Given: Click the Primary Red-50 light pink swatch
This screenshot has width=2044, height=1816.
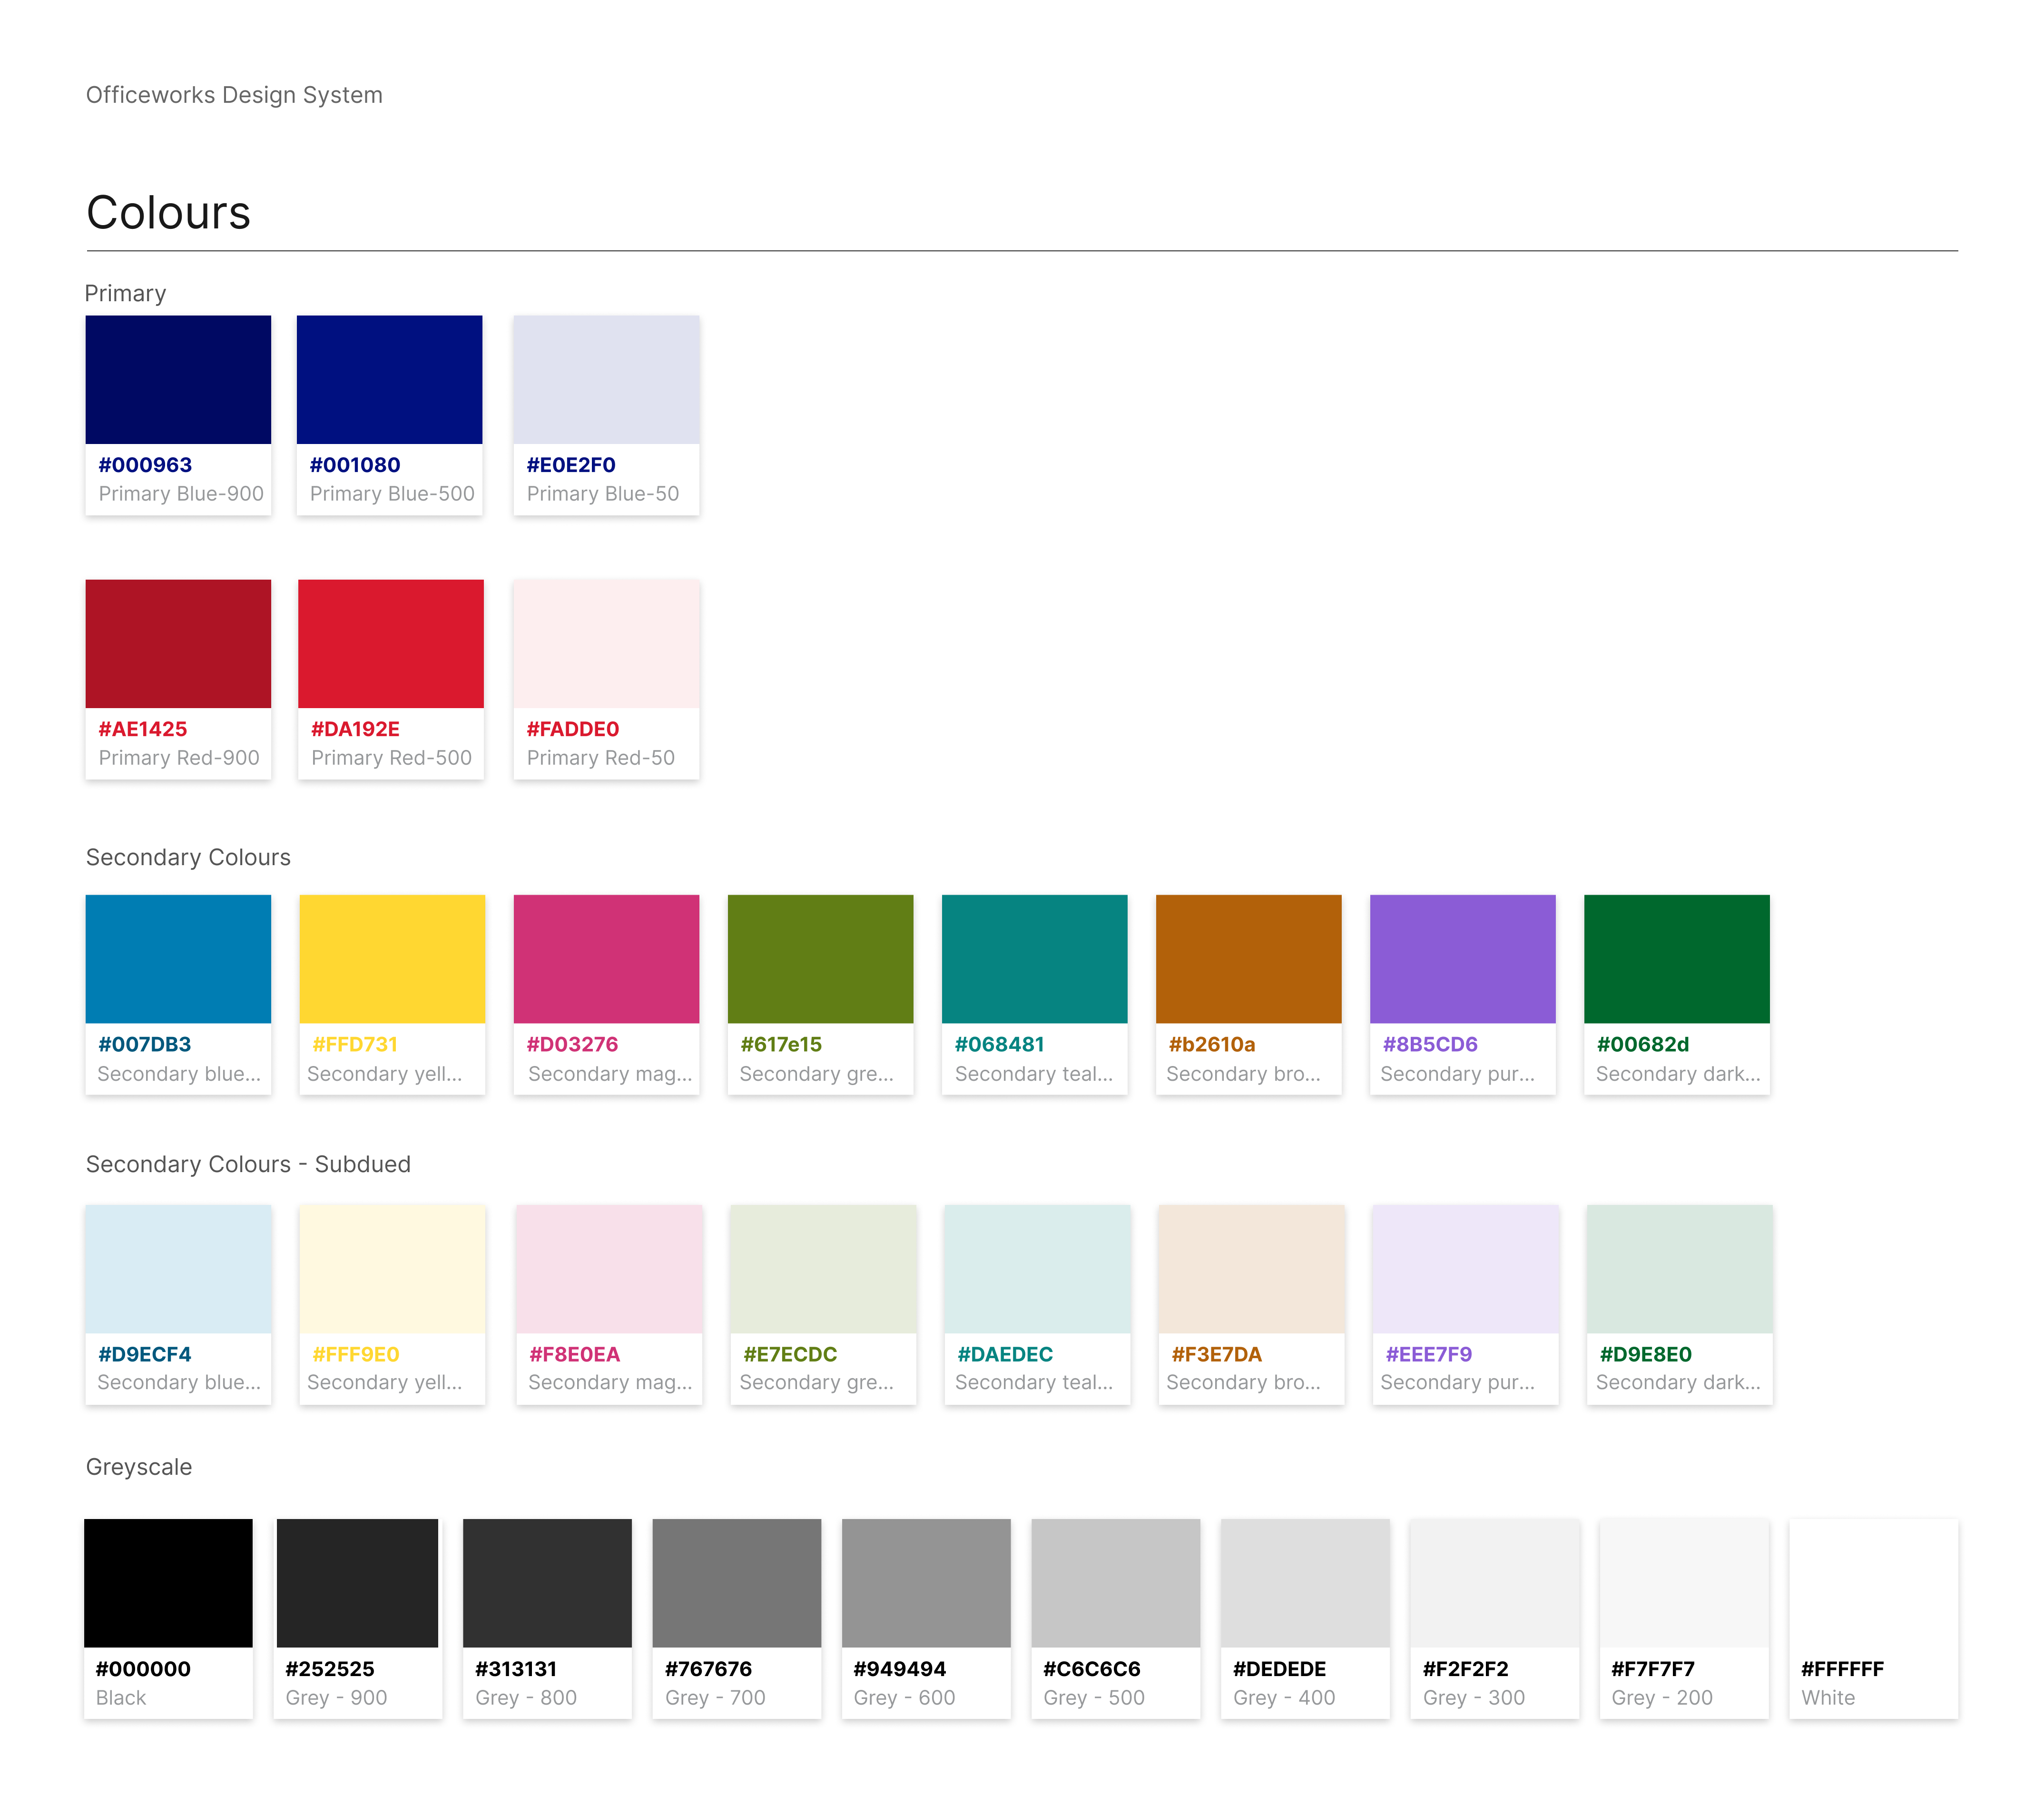Looking at the screenshot, I should pos(605,644).
